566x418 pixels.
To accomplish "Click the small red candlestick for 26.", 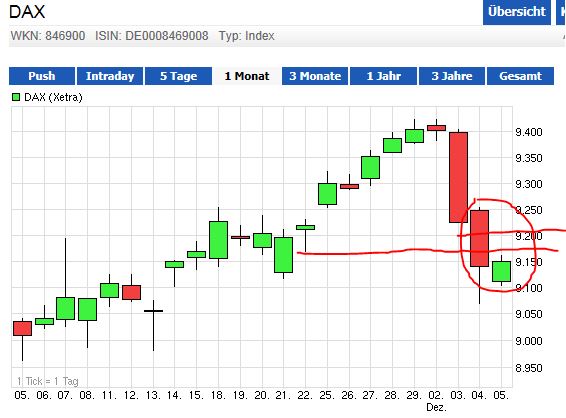I will click(x=349, y=187).
